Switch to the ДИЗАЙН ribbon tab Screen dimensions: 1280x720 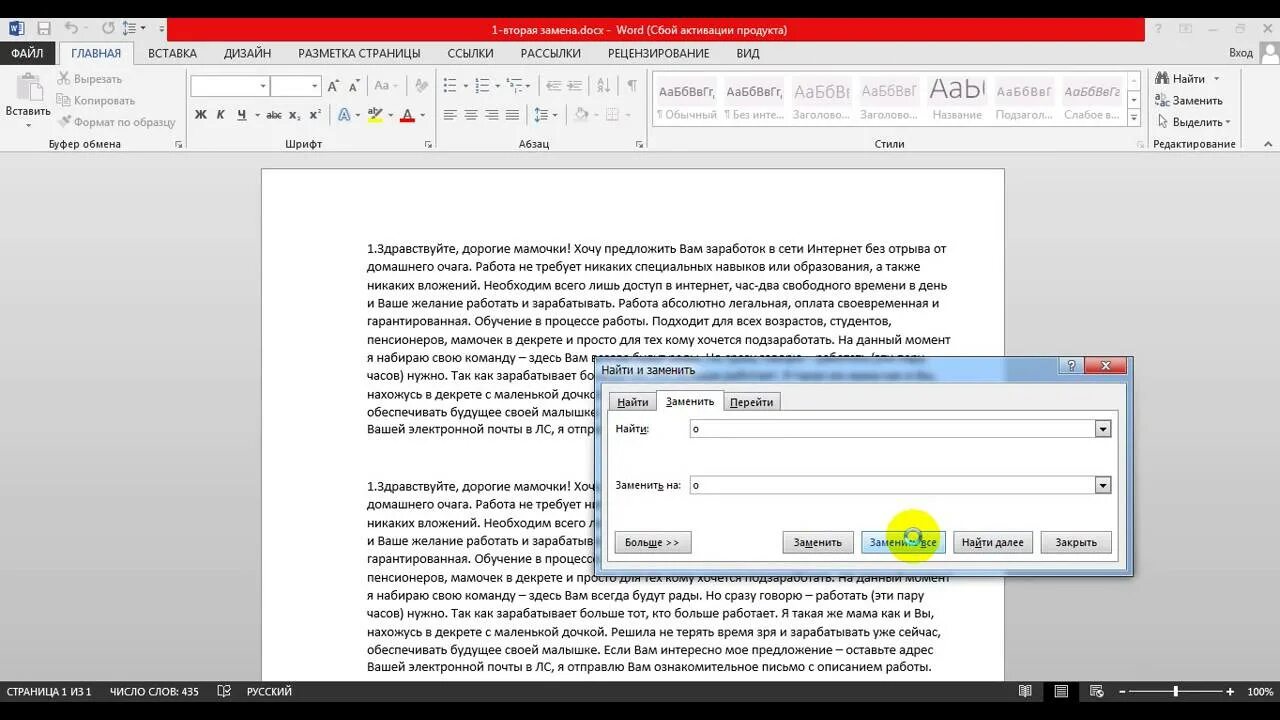(x=247, y=53)
